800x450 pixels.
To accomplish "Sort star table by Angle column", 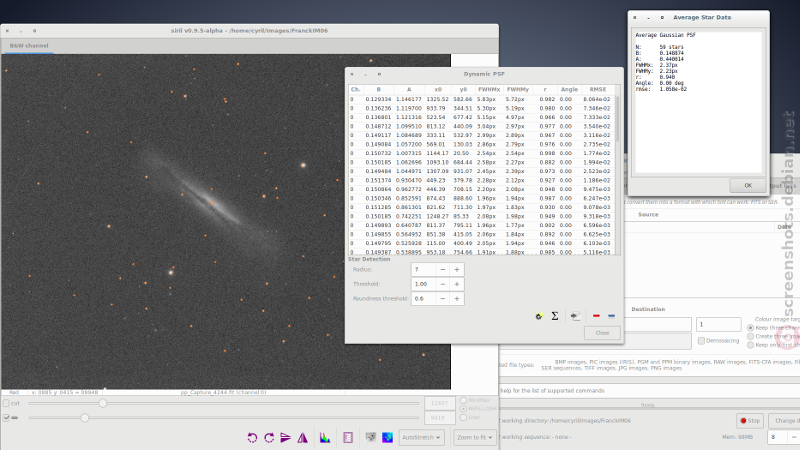I will (x=569, y=89).
